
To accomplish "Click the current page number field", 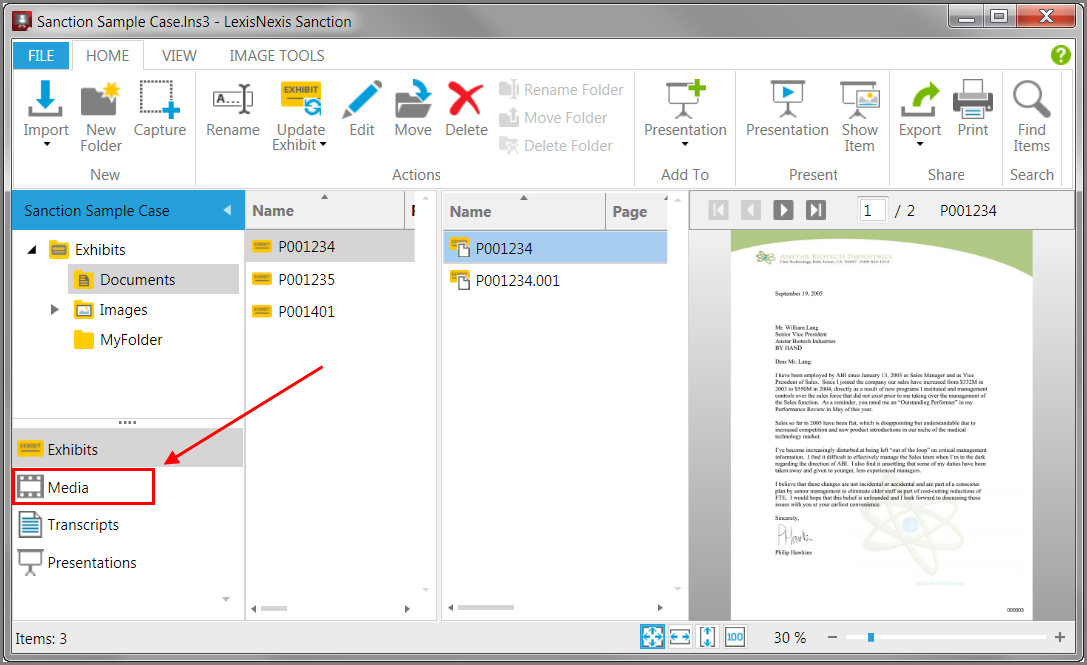I will (x=872, y=210).
